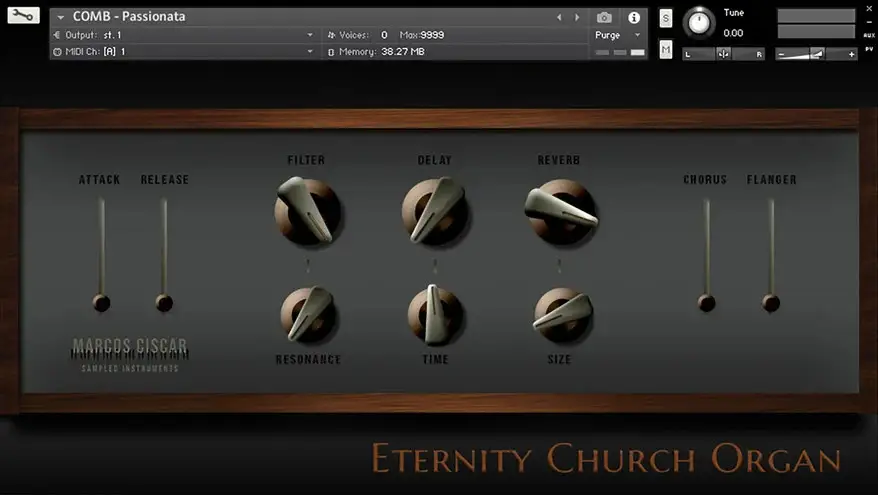Click the DELAY knob
The image size is (878, 495).
coord(435,211)
